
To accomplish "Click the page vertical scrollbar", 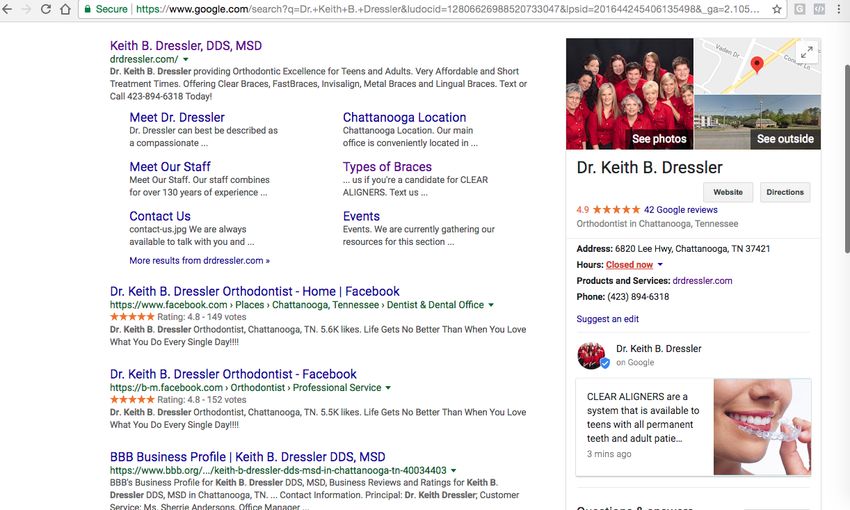I will coord(847,159).
